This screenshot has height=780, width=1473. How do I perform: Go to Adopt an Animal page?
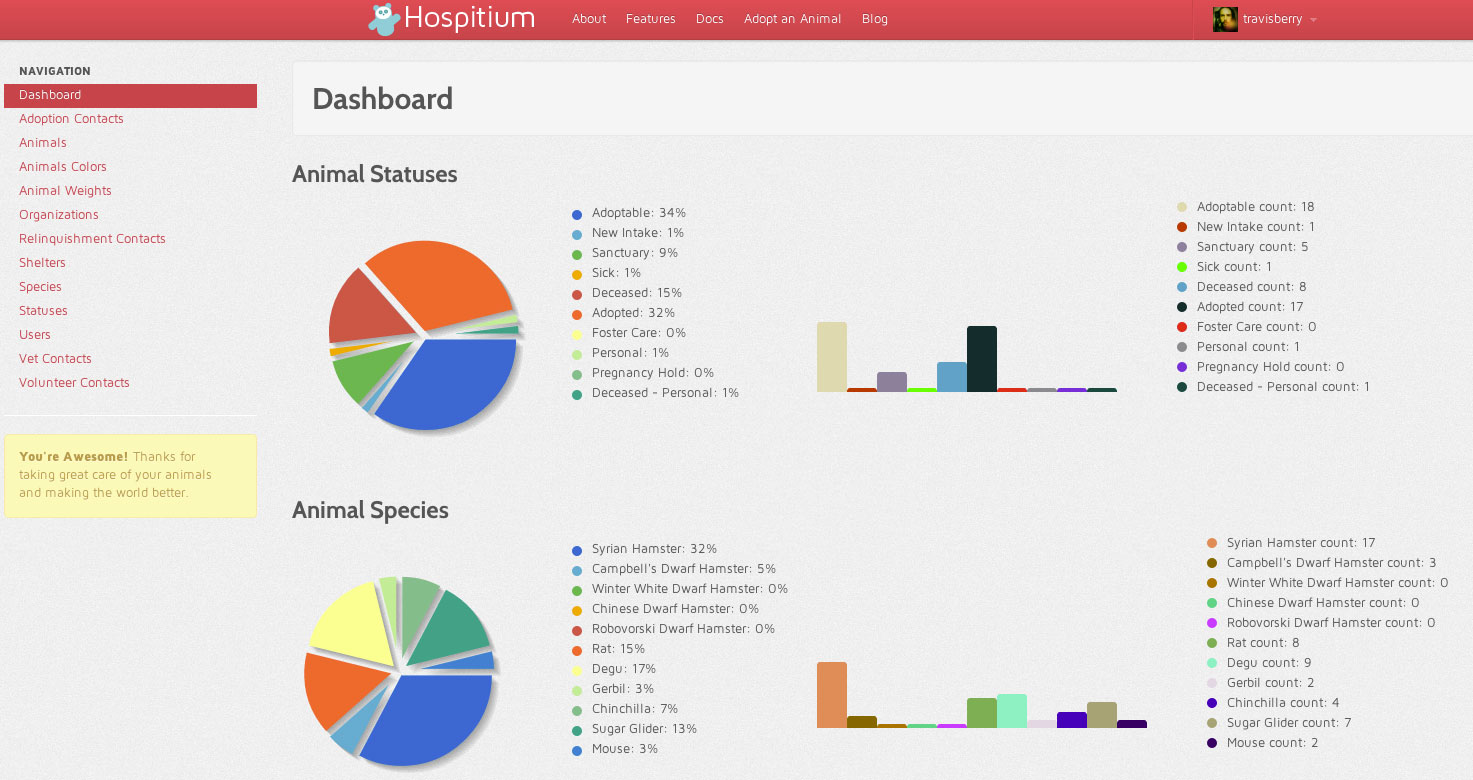792,19
